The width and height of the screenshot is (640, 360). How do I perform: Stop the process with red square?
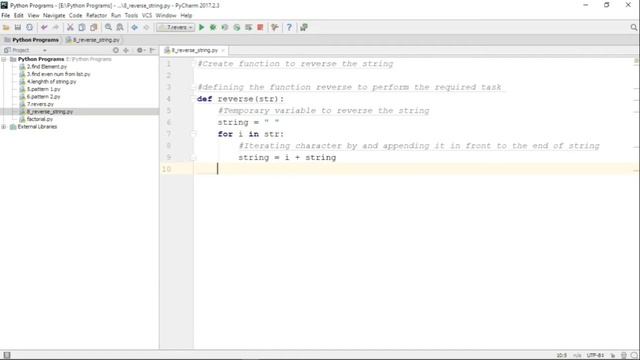pyautogui.click(x=260, y=27)
